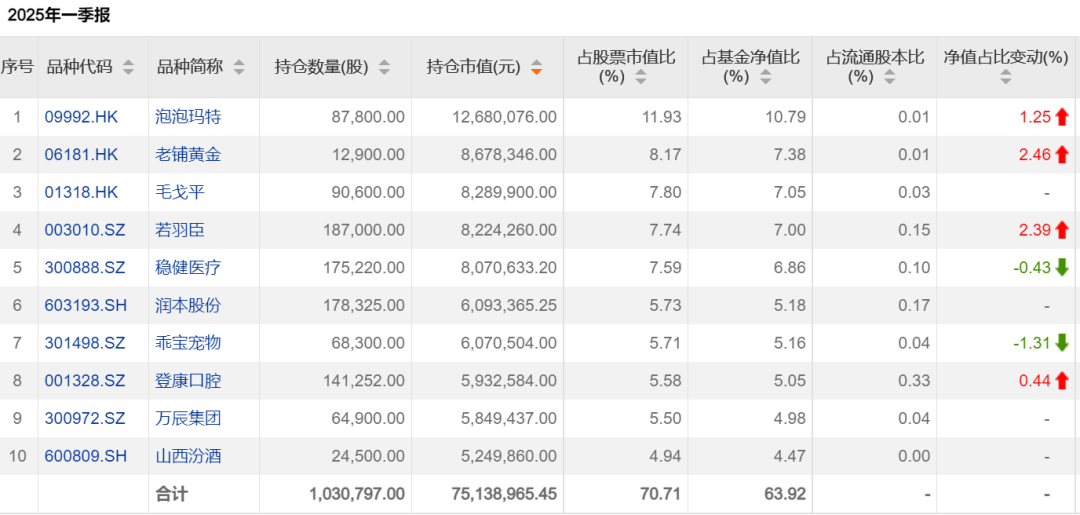Open stock code 301498.SZ

pos(85,343)
